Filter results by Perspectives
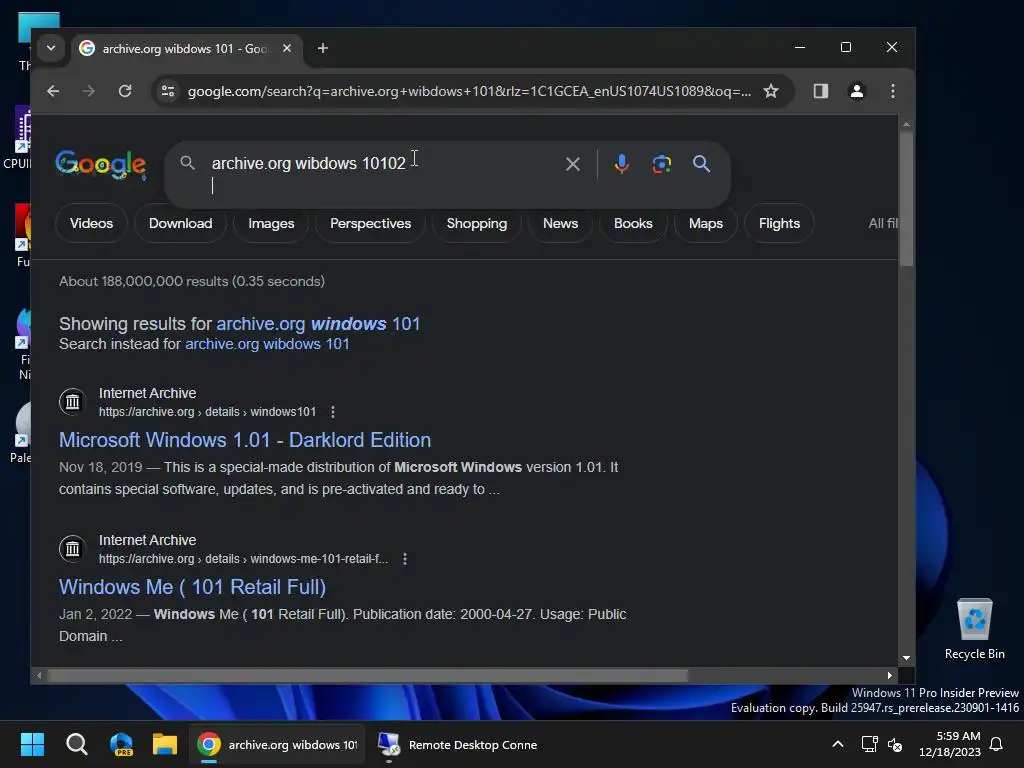Image resolution: width=1024 pixels, height=768 pixels. tap(370, 223)
